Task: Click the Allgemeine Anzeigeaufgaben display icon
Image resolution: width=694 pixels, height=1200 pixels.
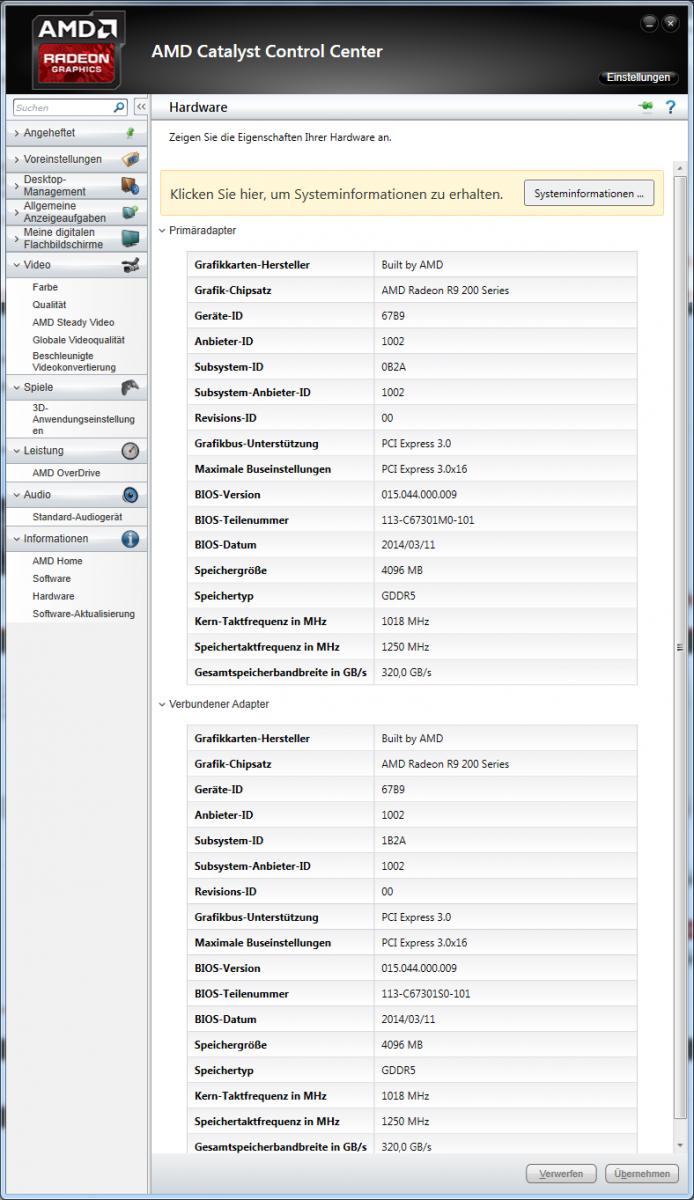Action: 130,212
